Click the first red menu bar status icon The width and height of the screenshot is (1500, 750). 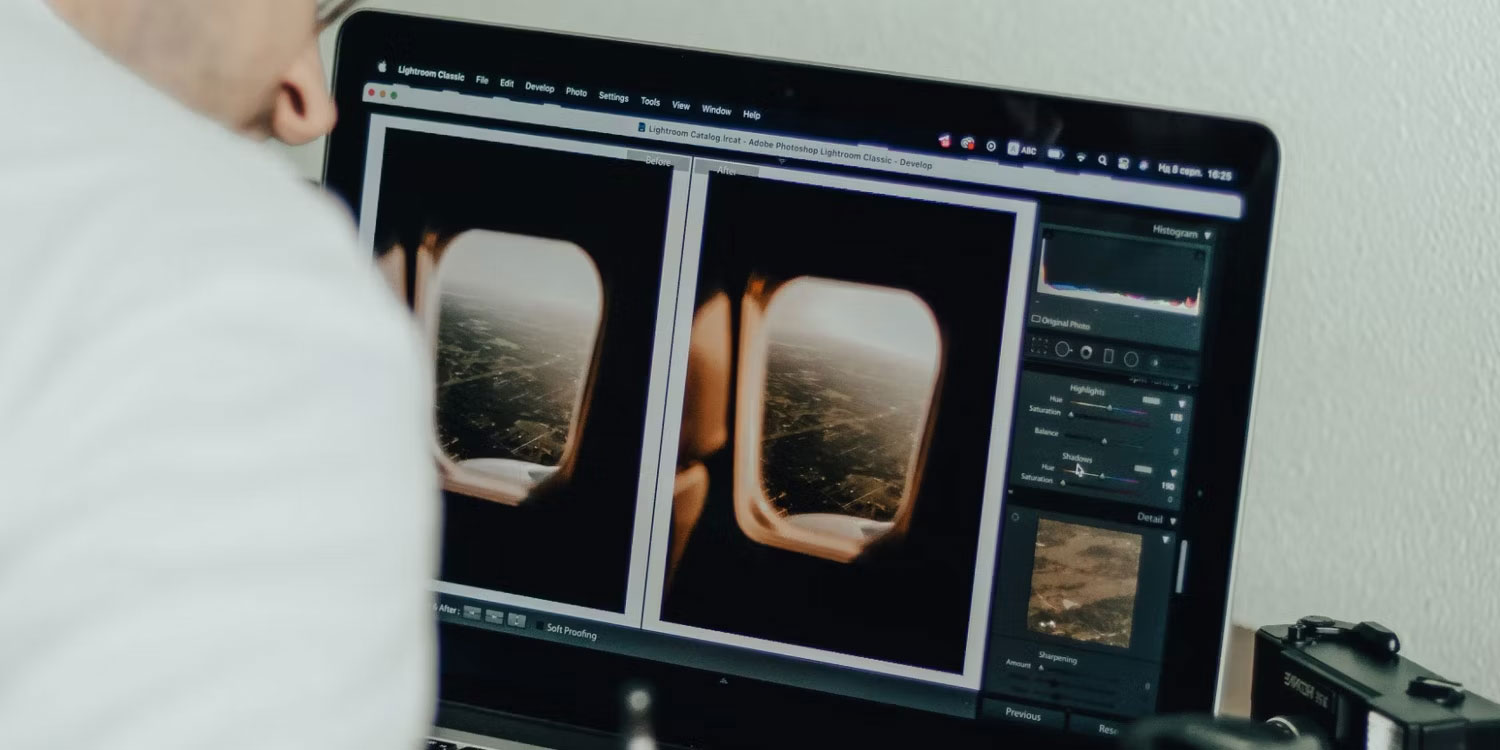[944, 140]
